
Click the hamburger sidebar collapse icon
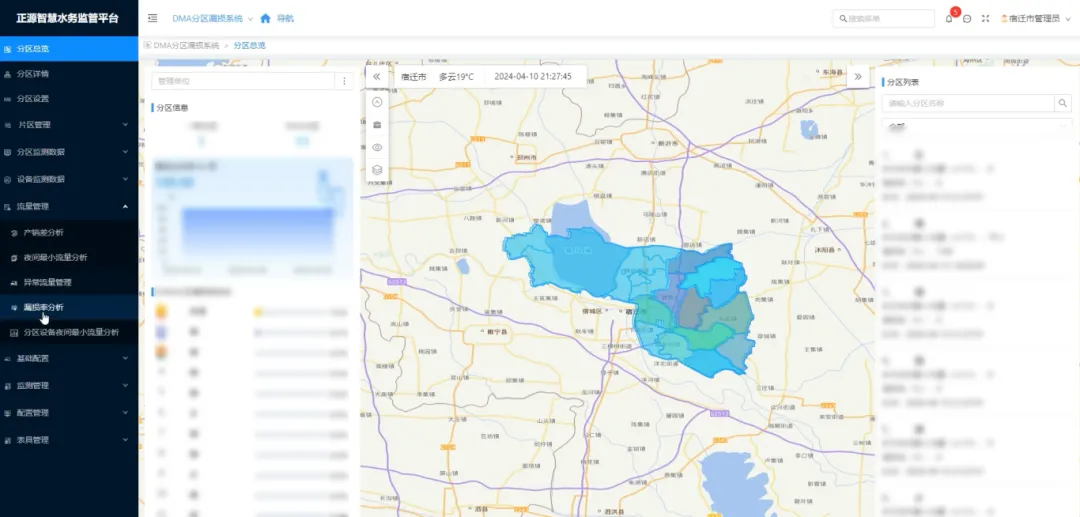click(152, 18)
